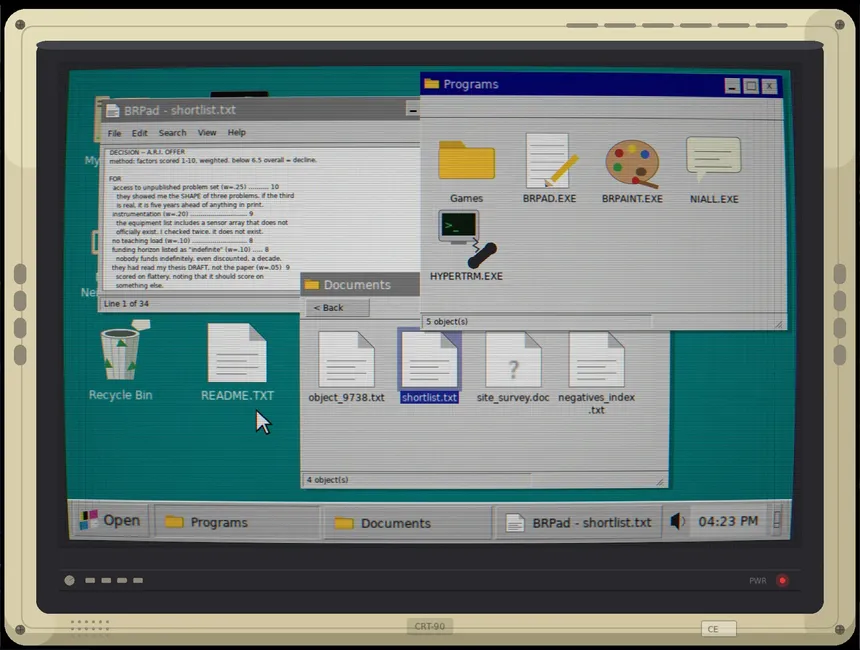Toggle the taskbar speaker volume icon

pos(677,521)
